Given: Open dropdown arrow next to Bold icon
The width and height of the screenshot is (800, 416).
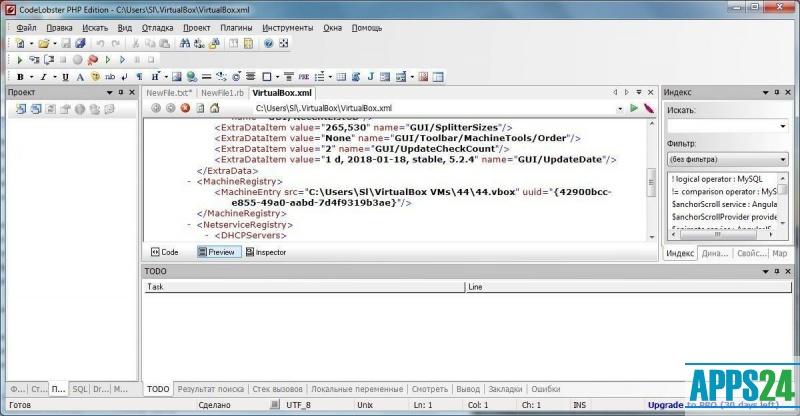Looking at the screenshot, I should coord(31,78).
